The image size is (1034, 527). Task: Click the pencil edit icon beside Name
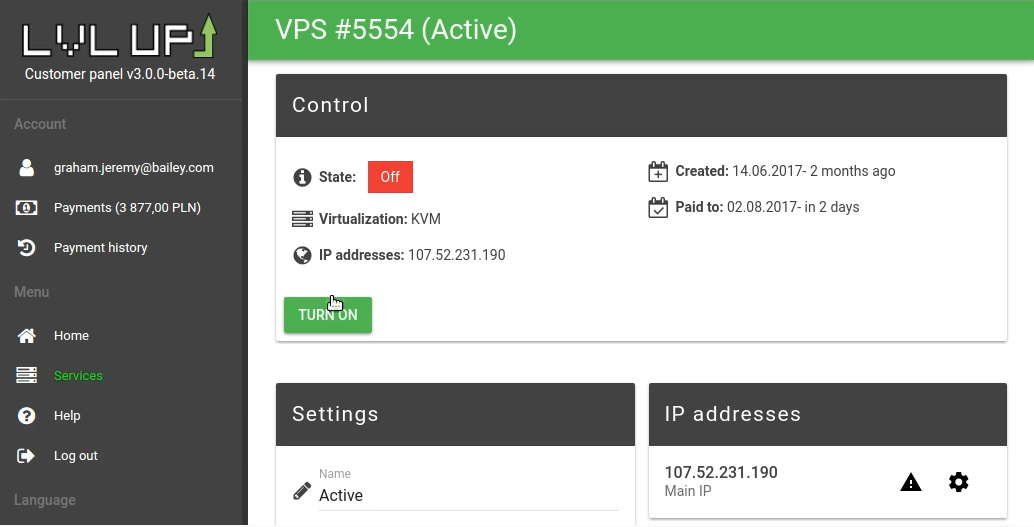pos(302,491)
